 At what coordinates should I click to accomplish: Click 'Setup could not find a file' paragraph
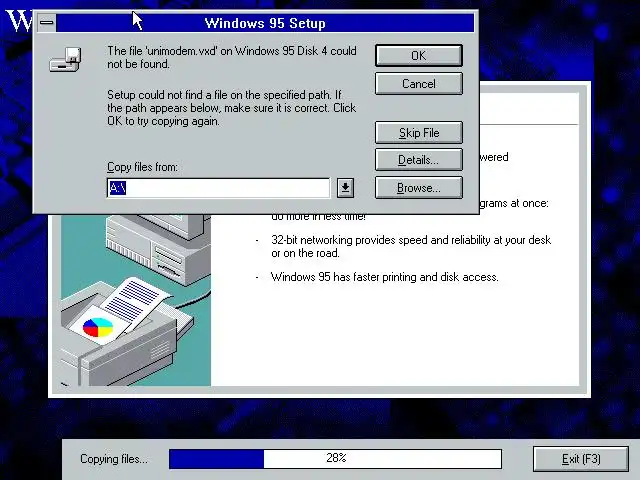(x=231, y=108)
